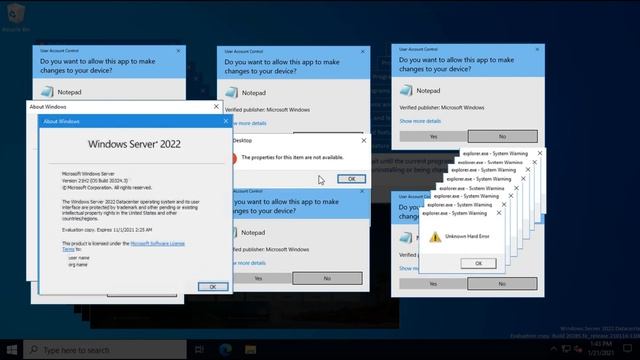Click 'The properties for this item are not available' text

(292, 157)
